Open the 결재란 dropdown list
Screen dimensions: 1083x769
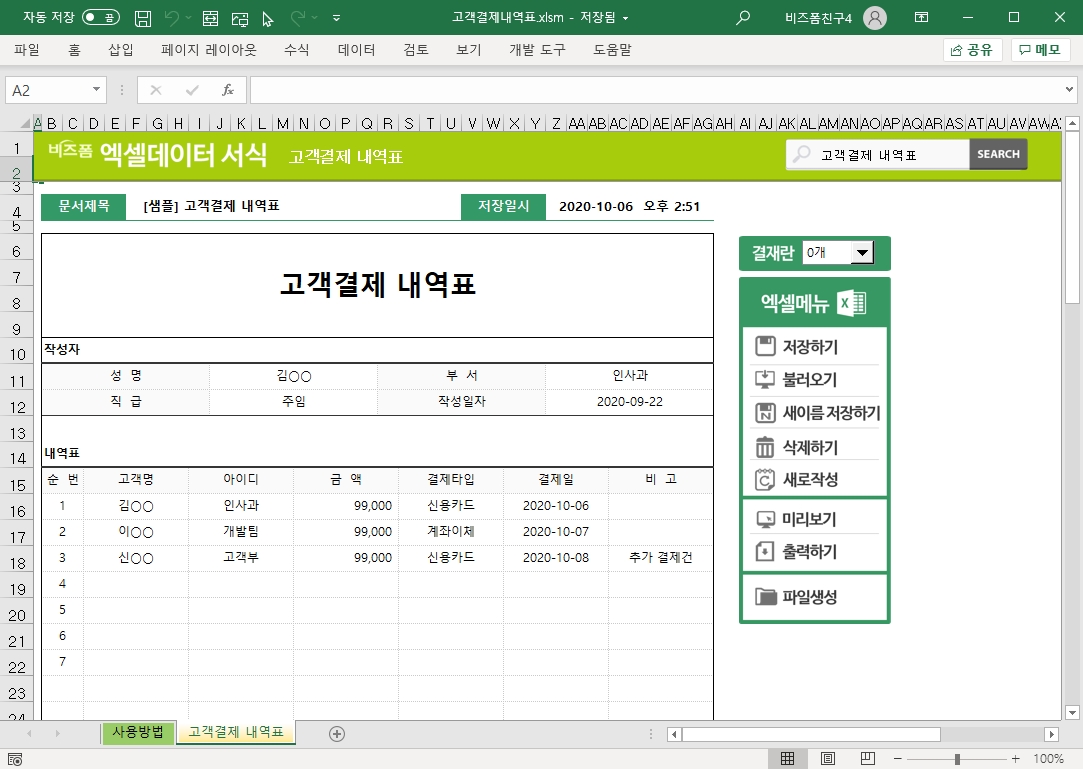[x=862, y=254]
